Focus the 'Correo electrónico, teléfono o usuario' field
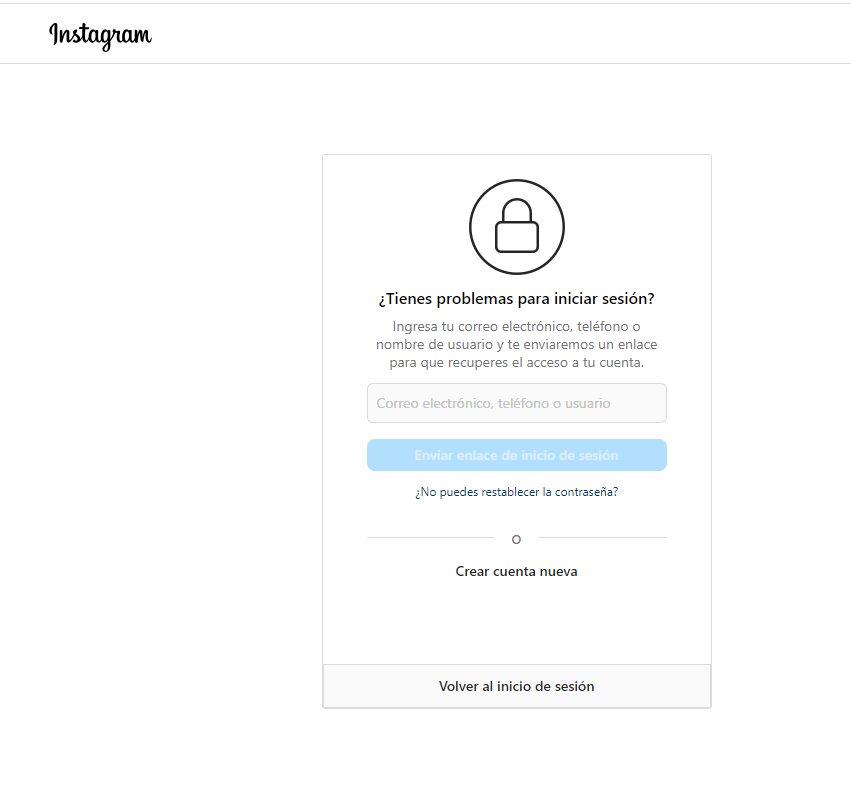This screenshot has width=851, height=785. (x=516, y=403)
